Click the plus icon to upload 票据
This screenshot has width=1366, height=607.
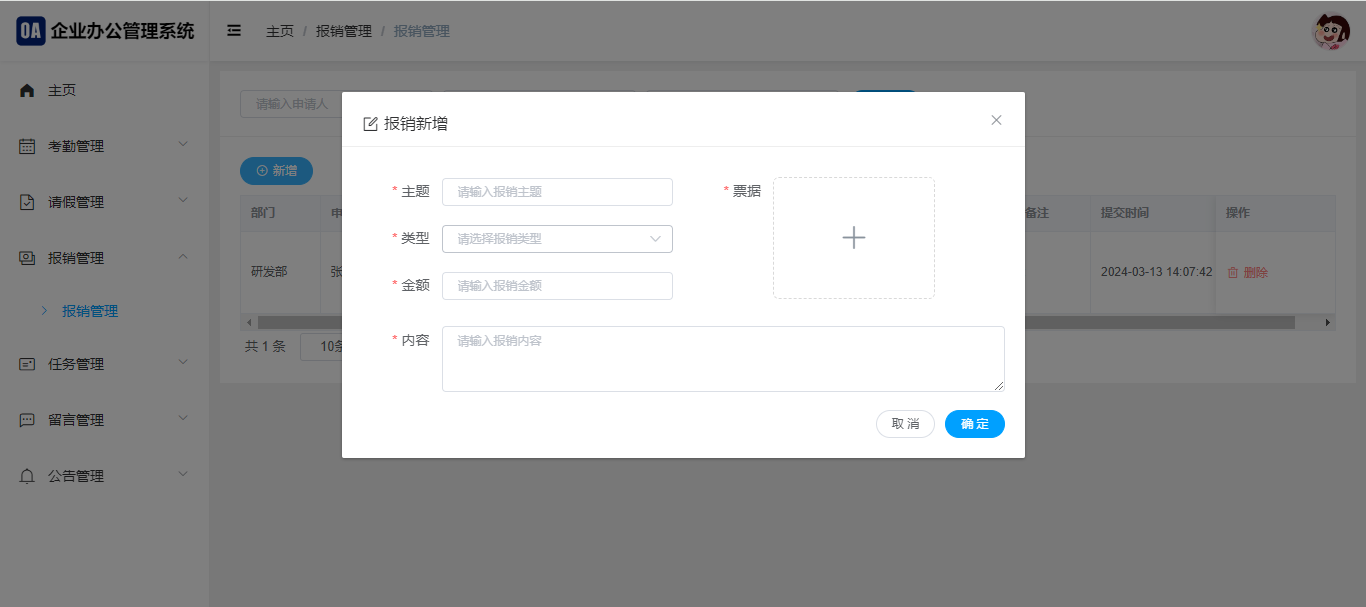[854, 238]
